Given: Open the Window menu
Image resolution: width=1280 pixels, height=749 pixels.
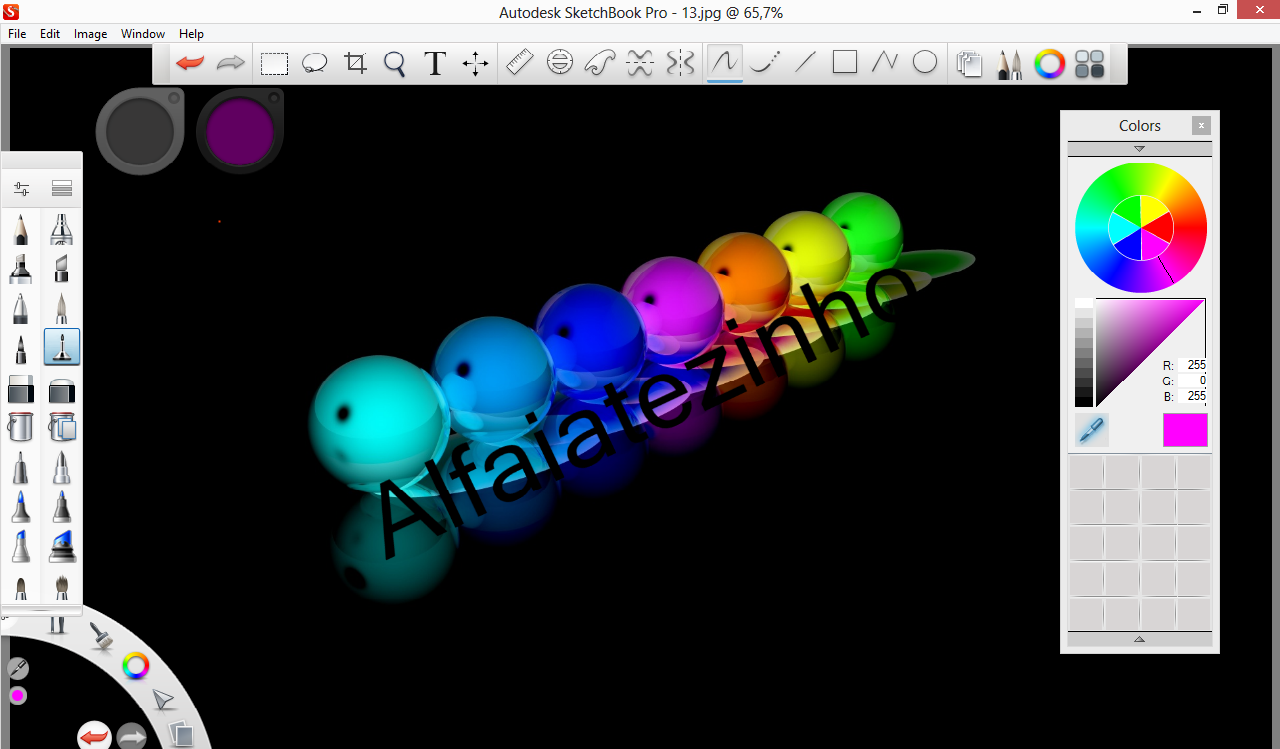Looking at the screenshot, I should coord(143,33).
